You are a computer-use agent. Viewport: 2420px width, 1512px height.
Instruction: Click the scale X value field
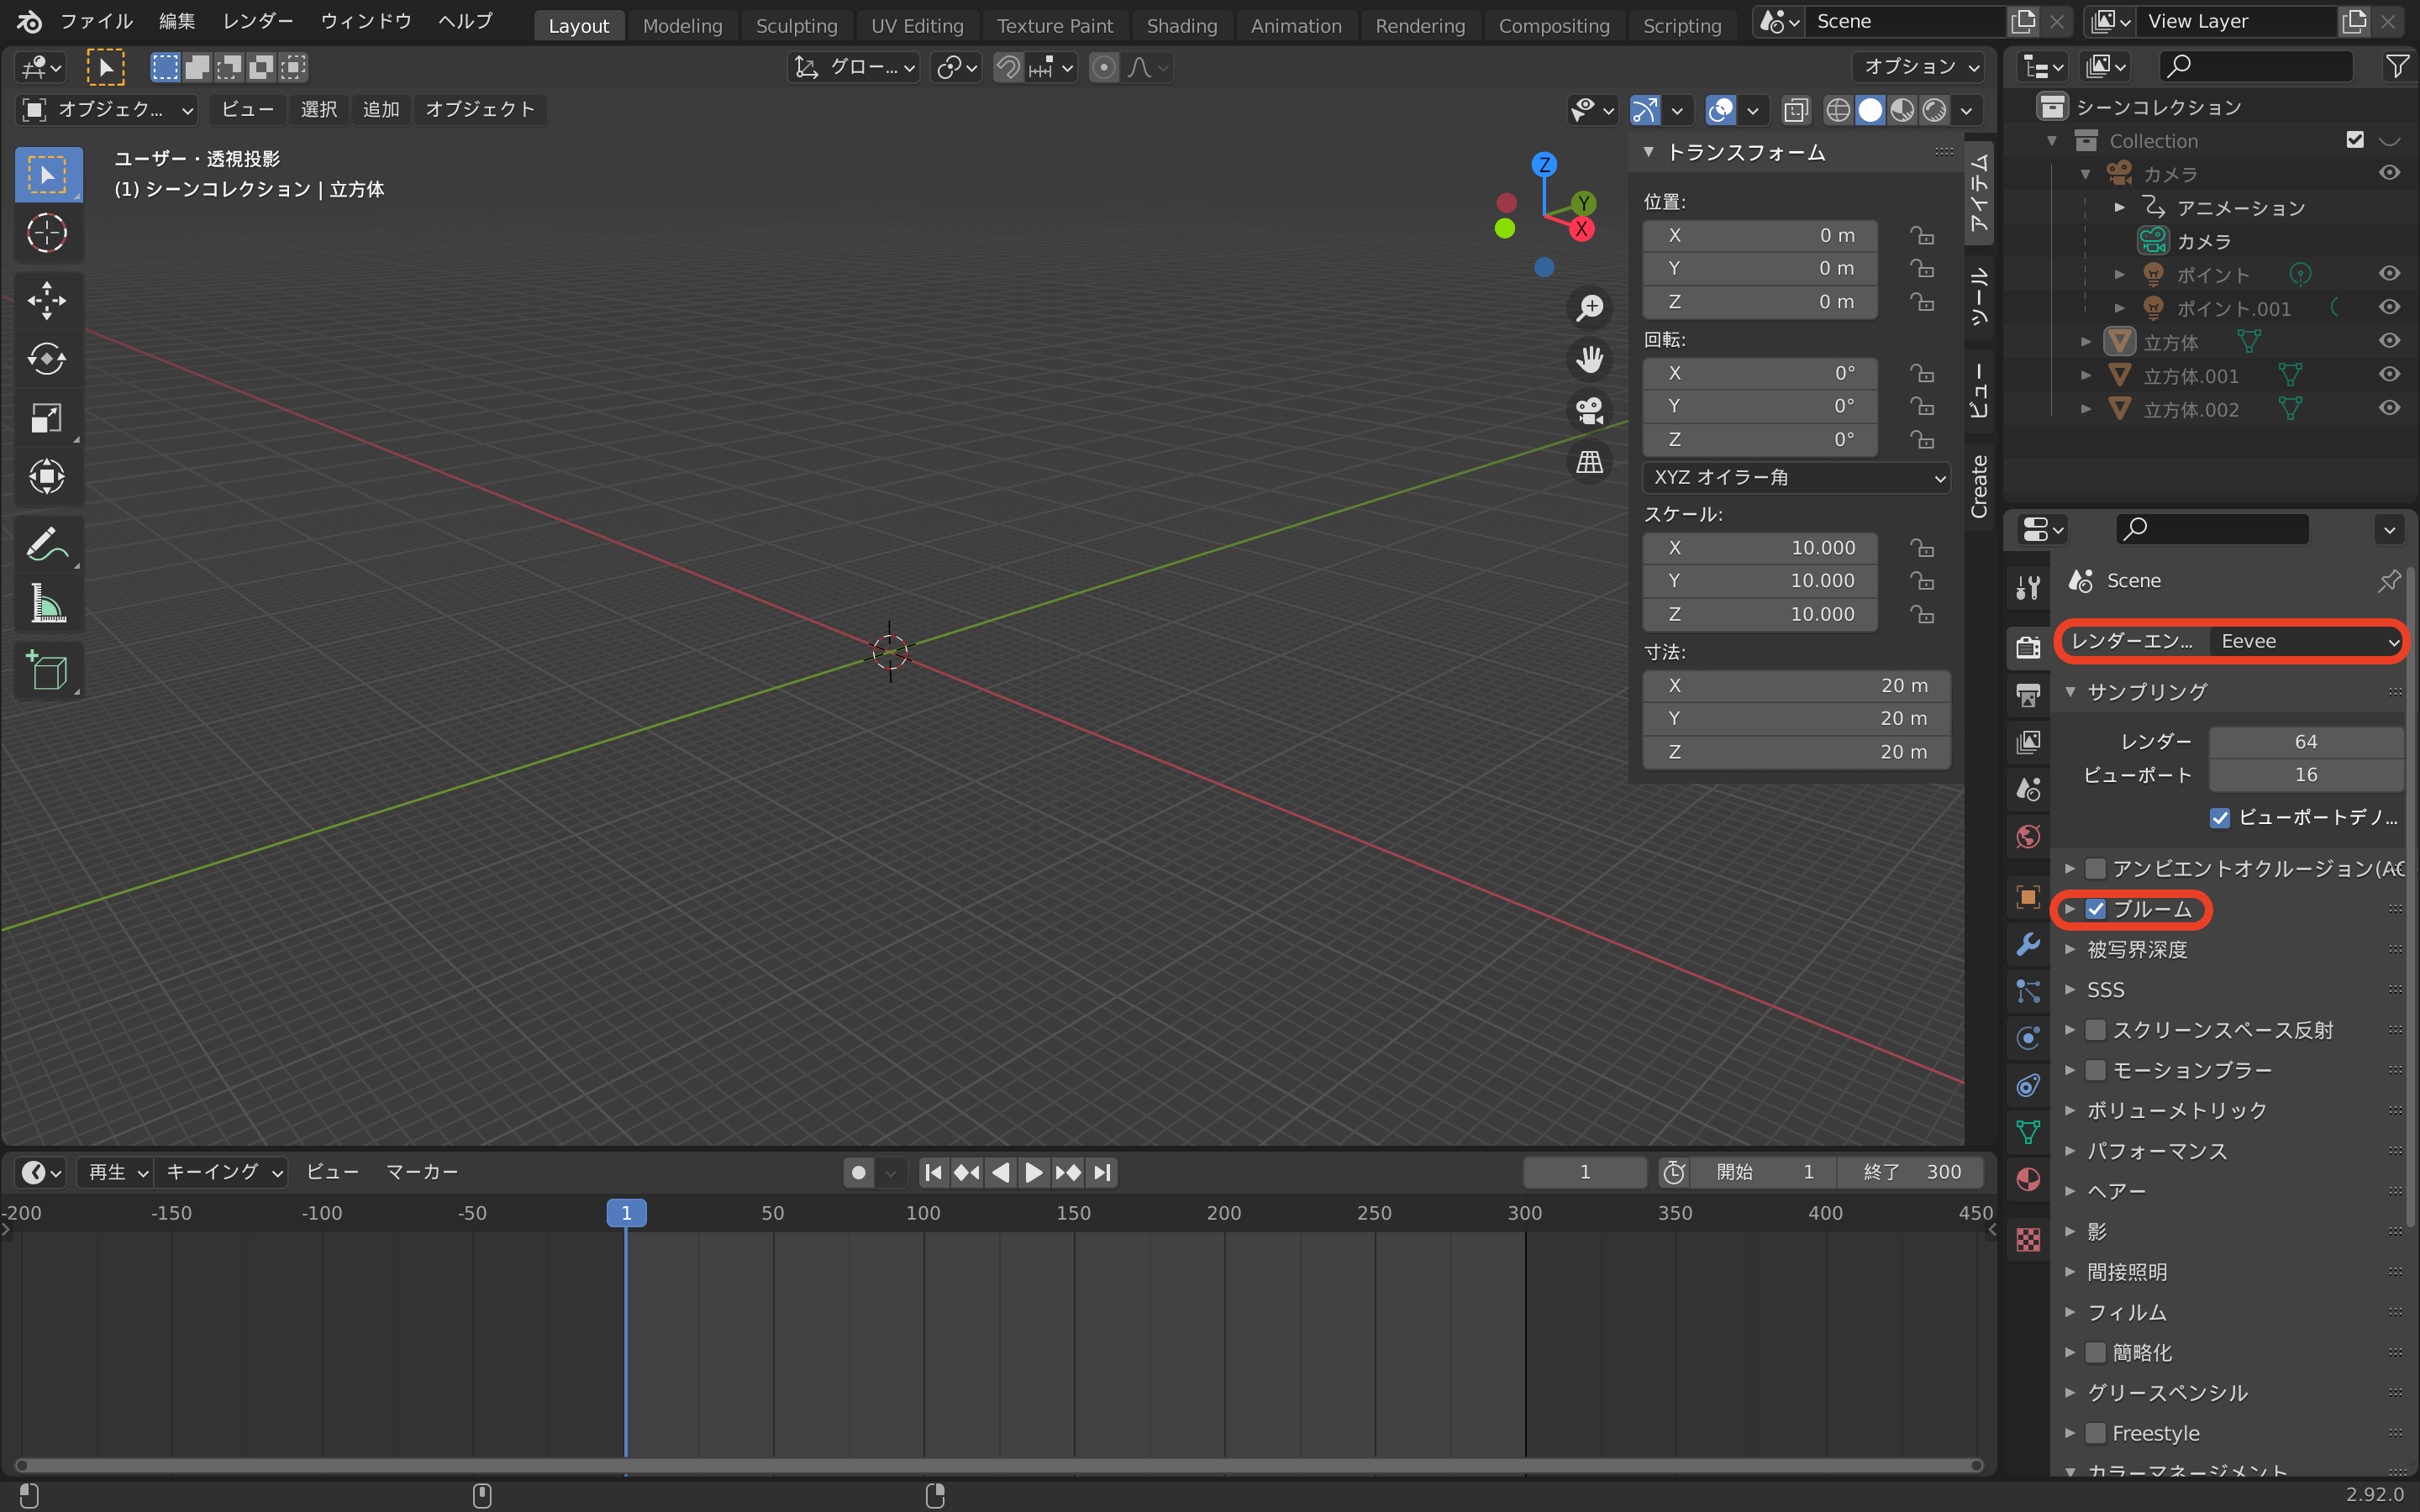[x=1759, y=548]
